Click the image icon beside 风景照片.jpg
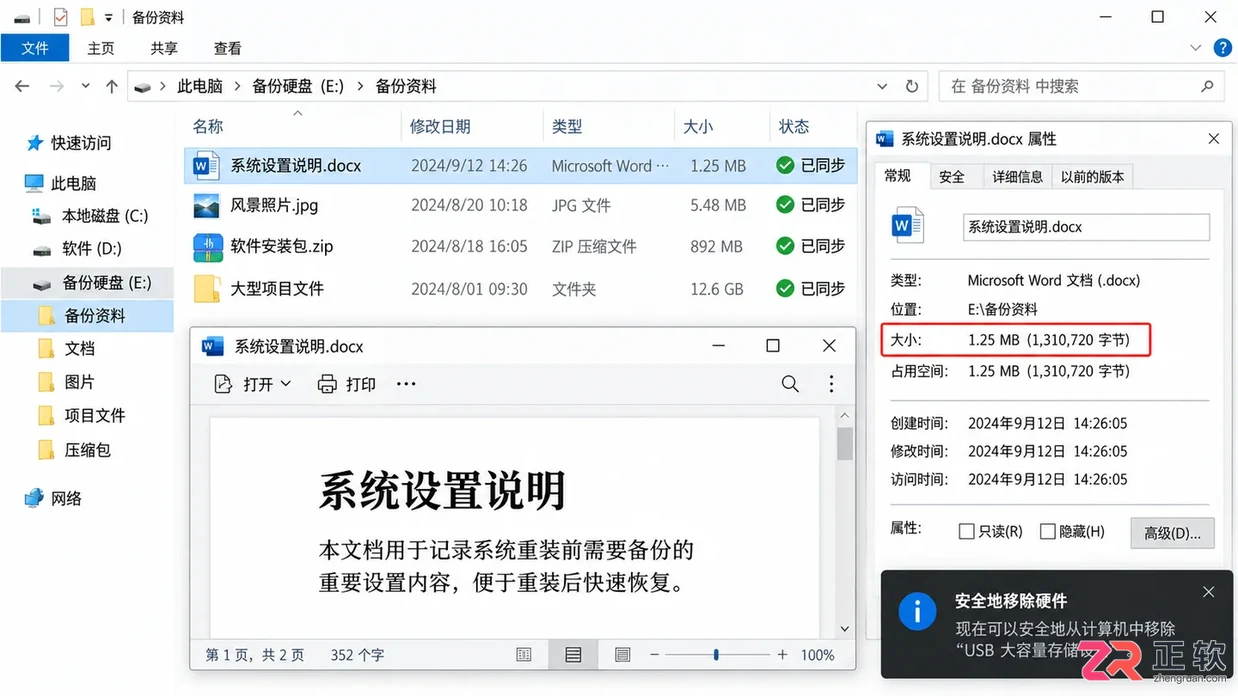The height and width of the screenshot is (696, 1238). 206,205
